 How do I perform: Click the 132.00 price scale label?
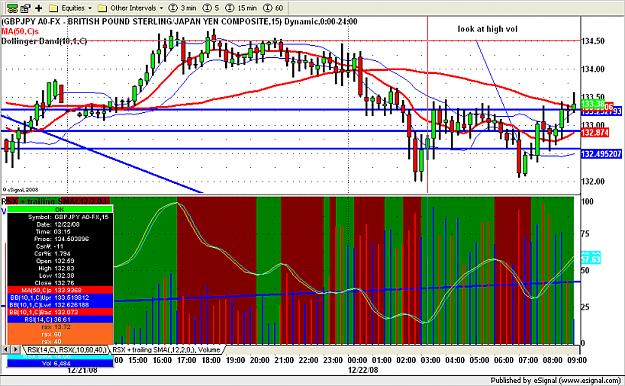pos(593,181)
